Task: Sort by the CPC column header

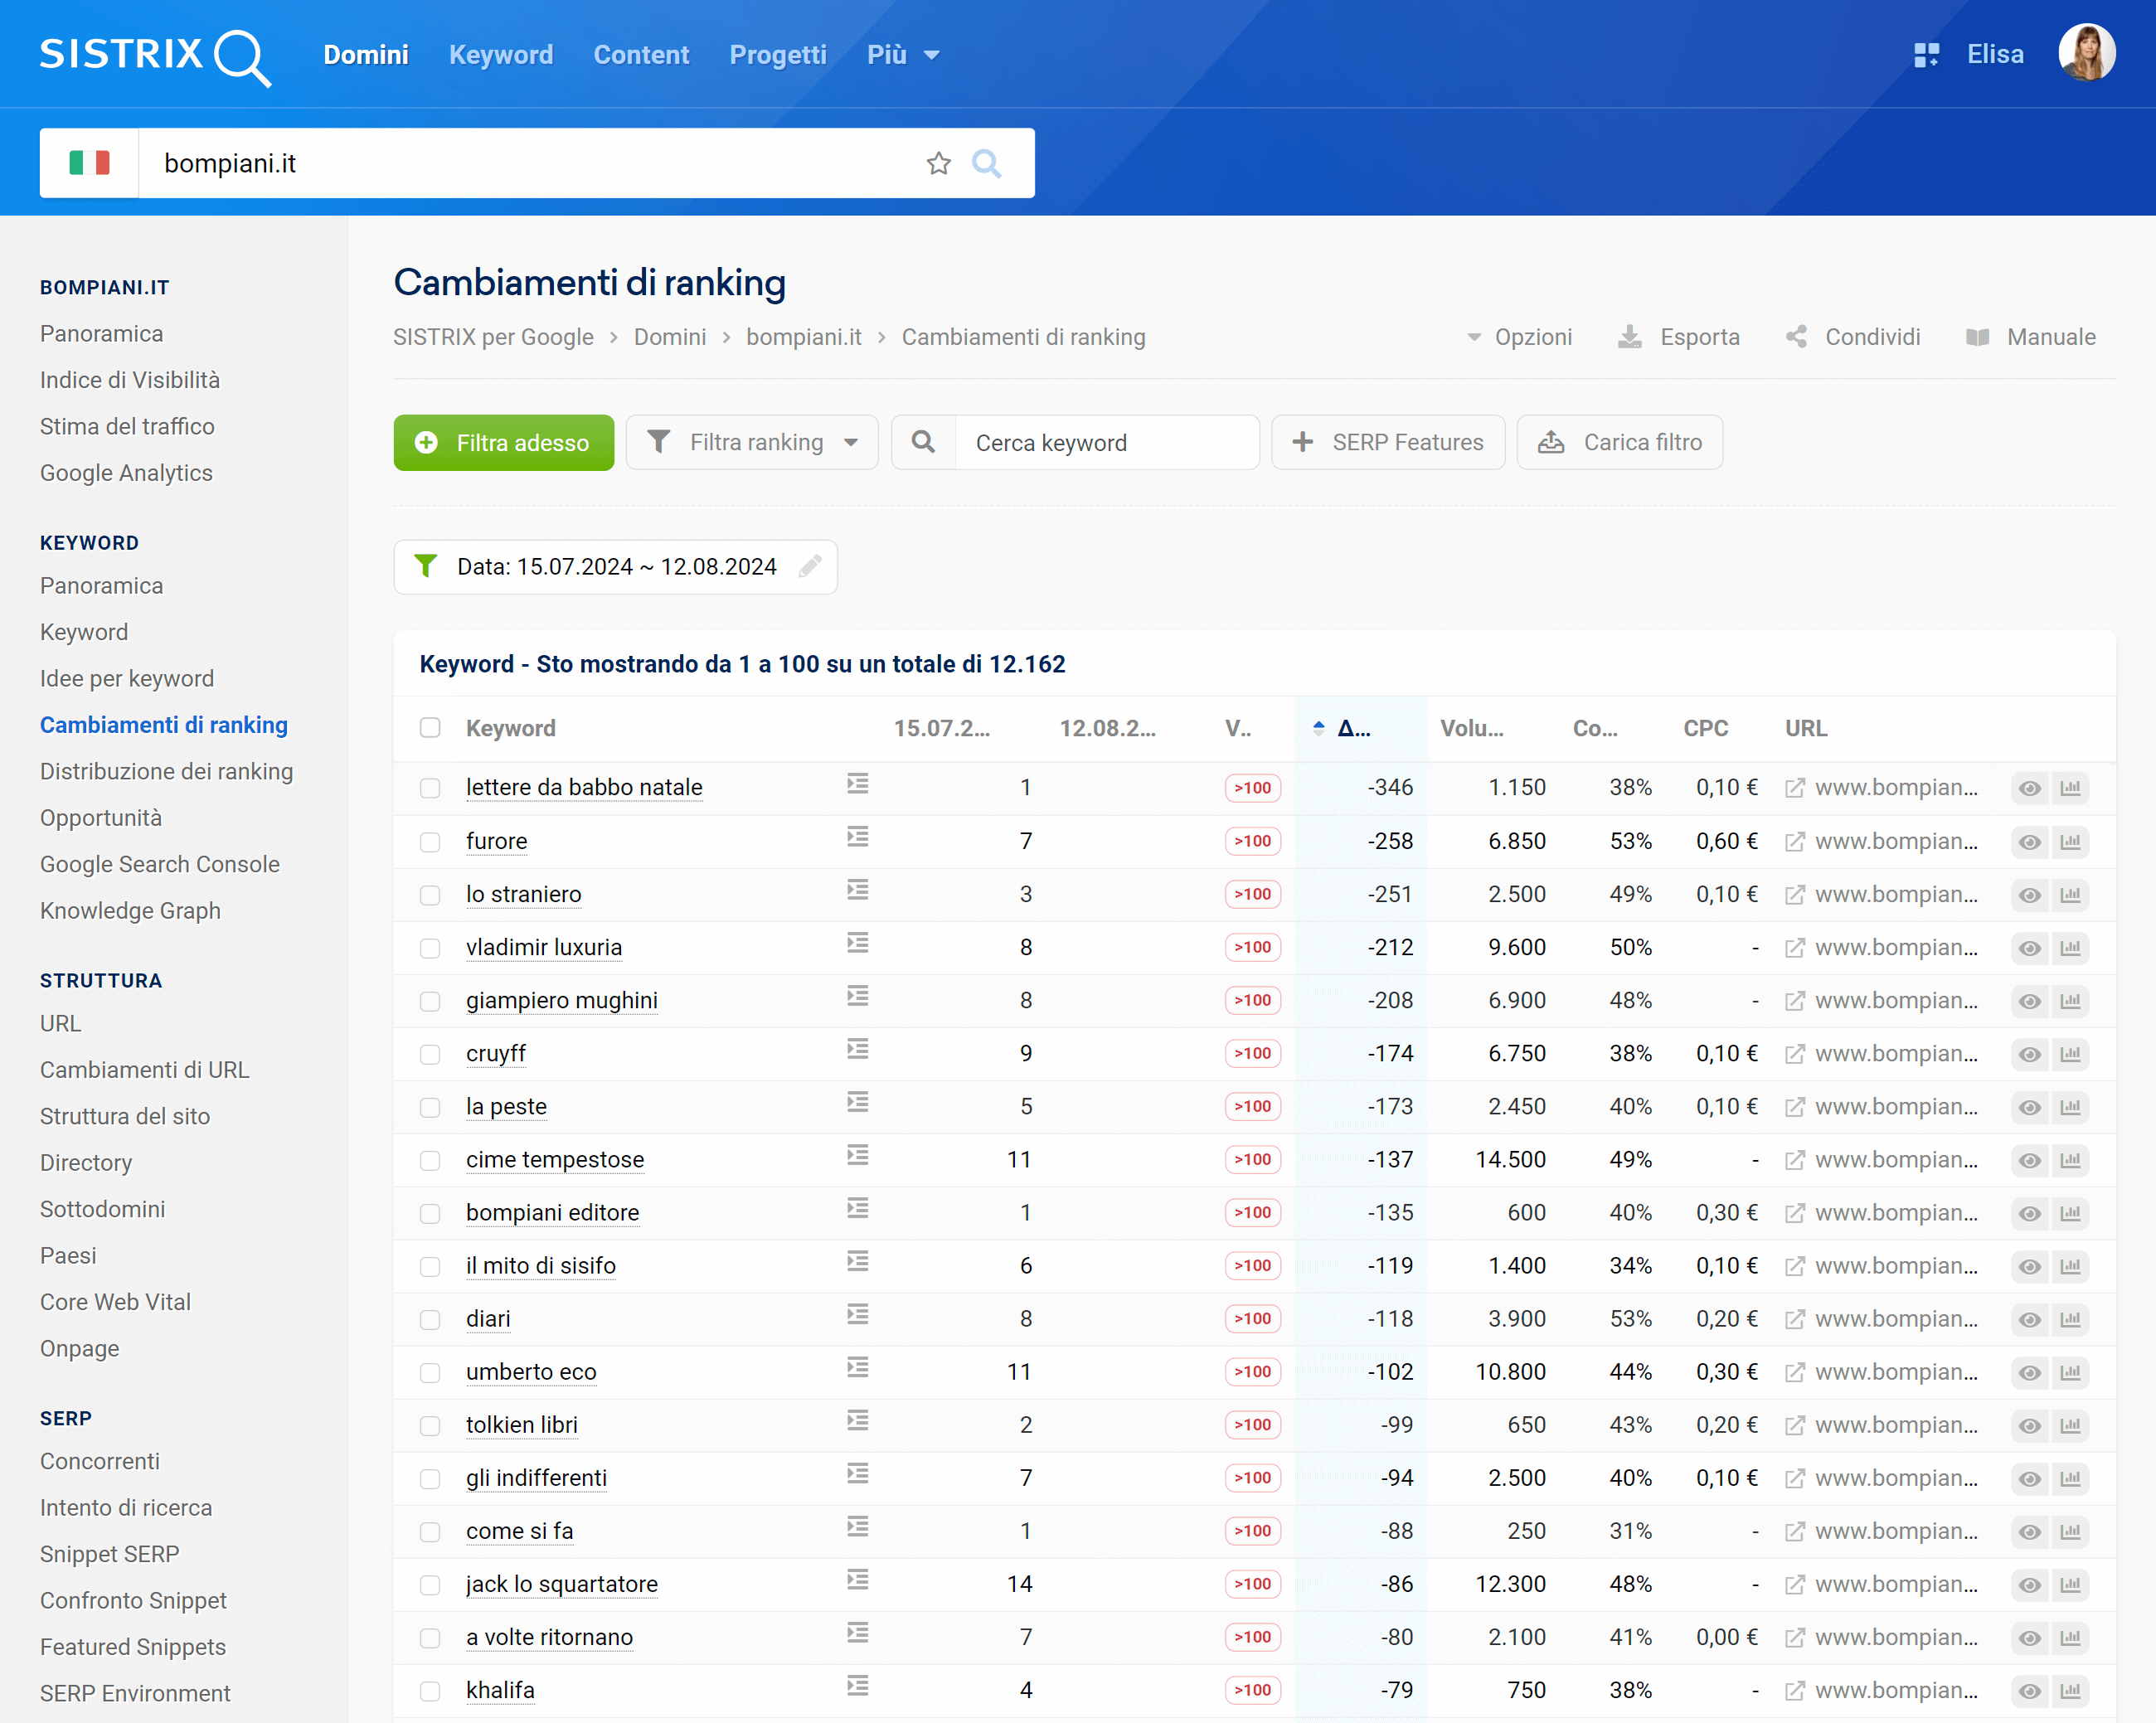Action: click(x=1705, y=728)
